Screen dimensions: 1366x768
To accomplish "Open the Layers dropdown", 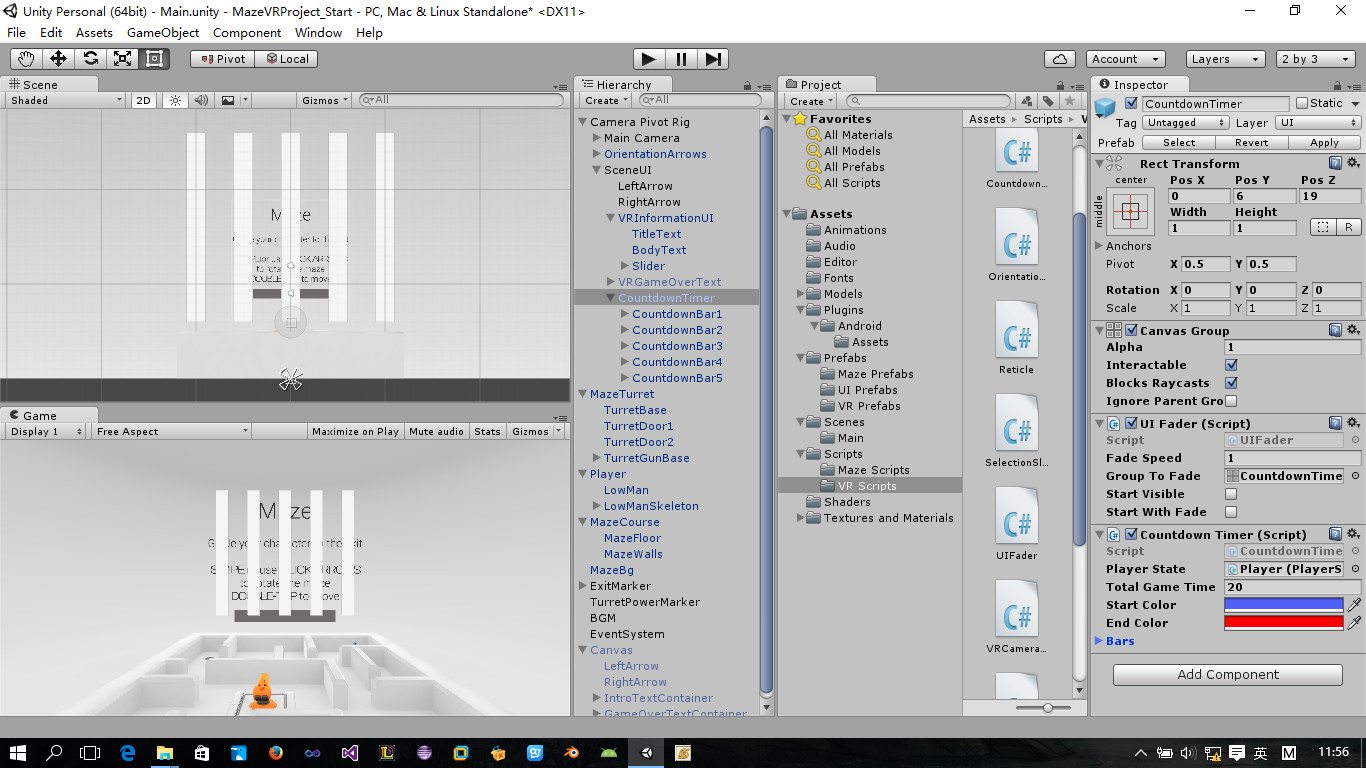I will click(1225, 59).
